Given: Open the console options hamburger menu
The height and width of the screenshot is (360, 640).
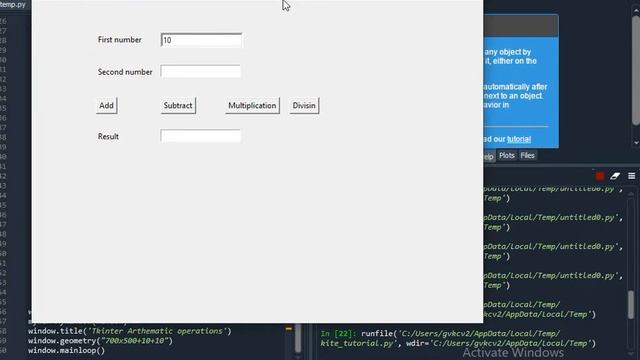Looking at the screenshot, I should pos(631,176).
